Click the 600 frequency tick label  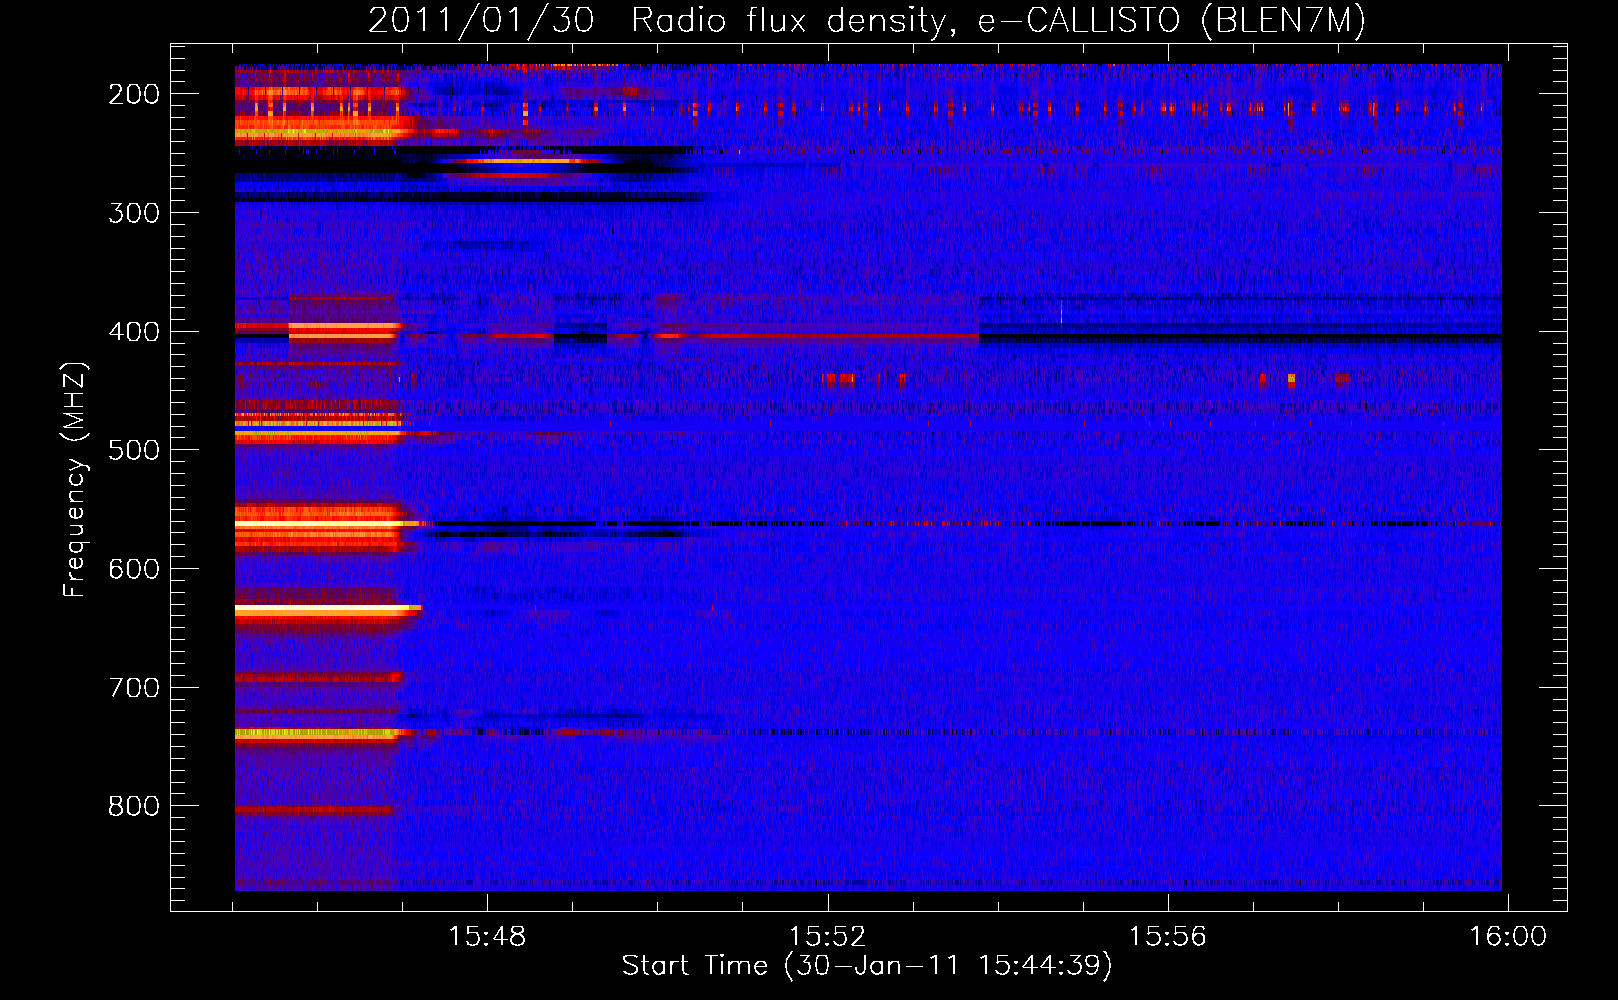pos(134,569)
